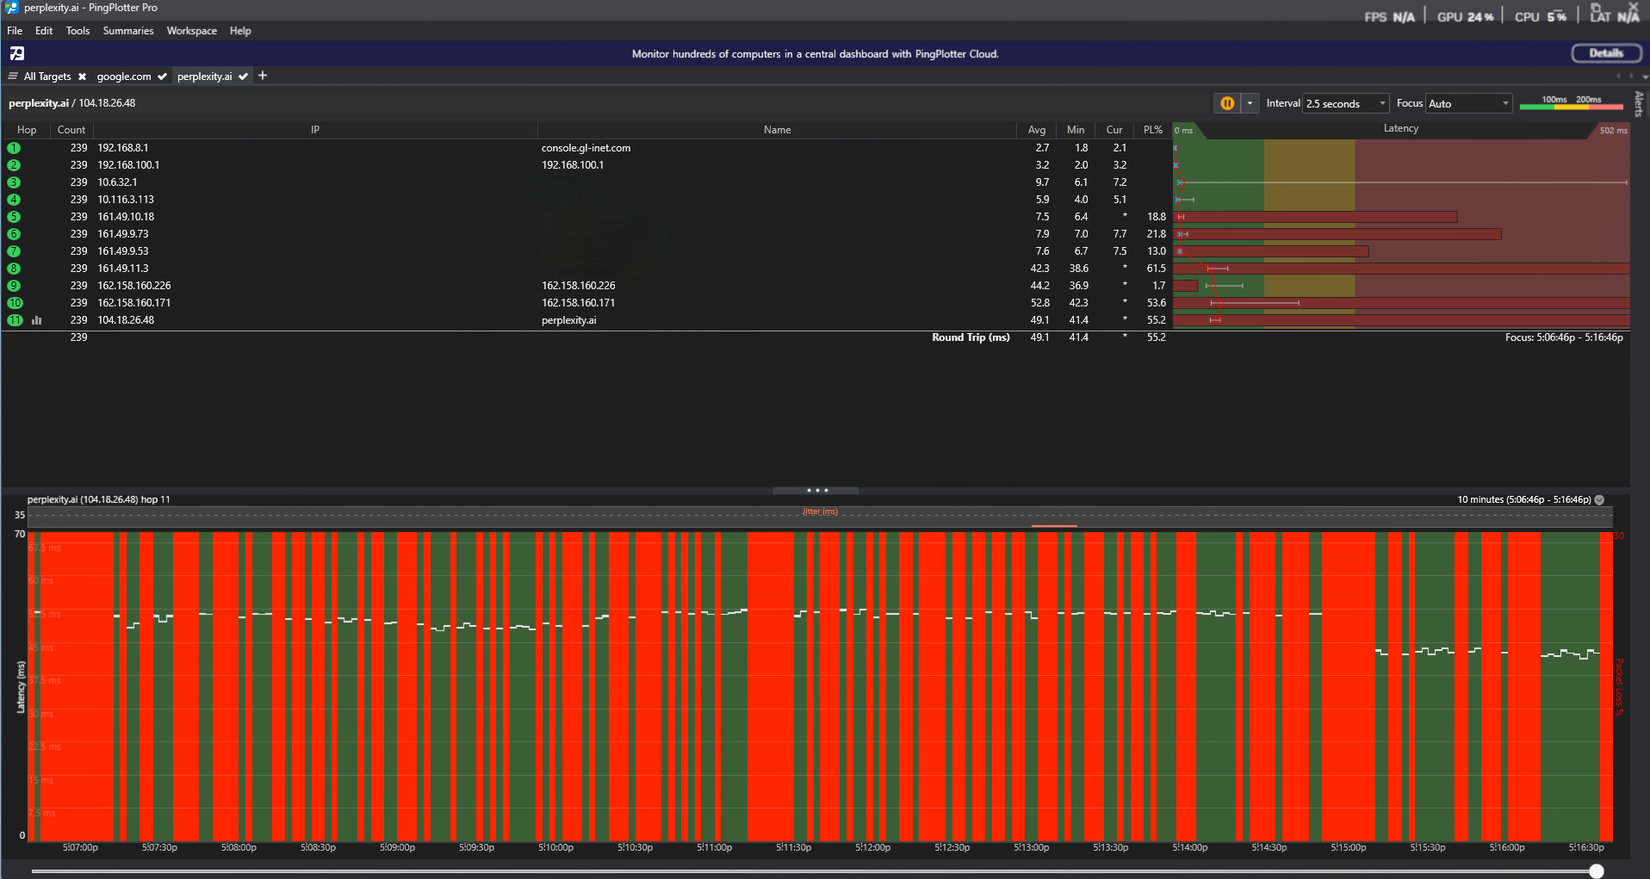Click the three-dot panel splitter handle
The image size is (1650, 879).
(x=817, y=490)
